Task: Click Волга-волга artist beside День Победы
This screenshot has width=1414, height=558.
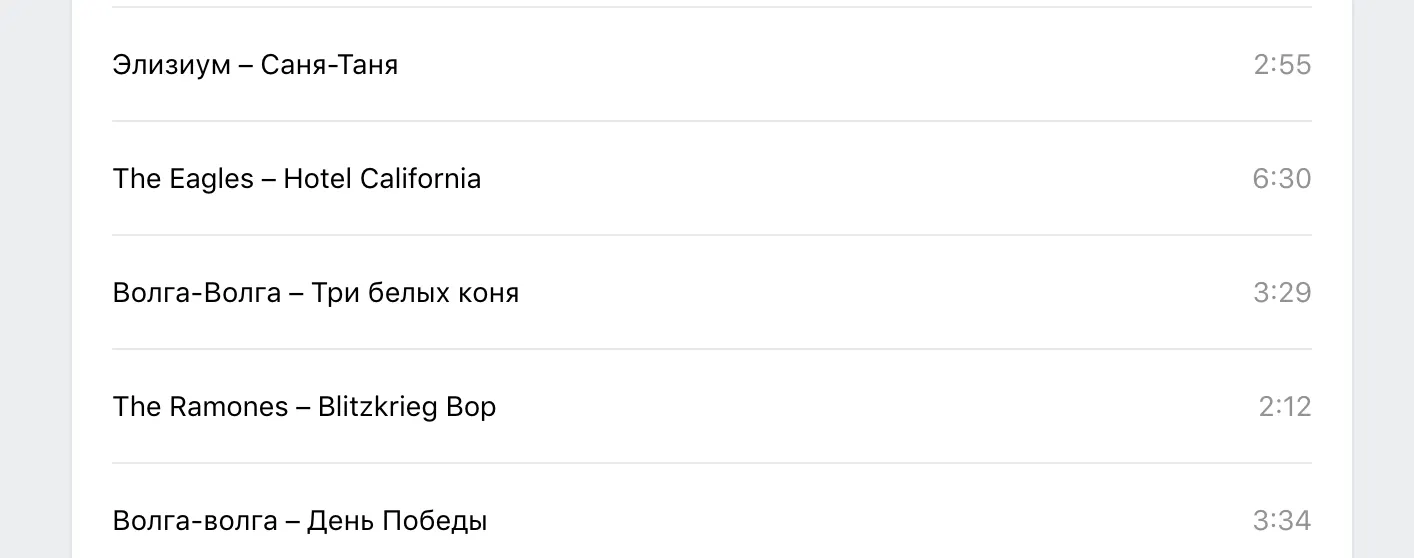Action: pyautogui.click(x=195, y=521)
